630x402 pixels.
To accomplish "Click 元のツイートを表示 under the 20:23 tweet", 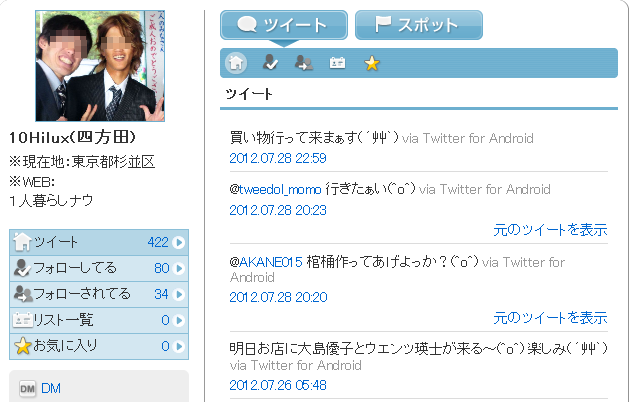I will [550, 230].
